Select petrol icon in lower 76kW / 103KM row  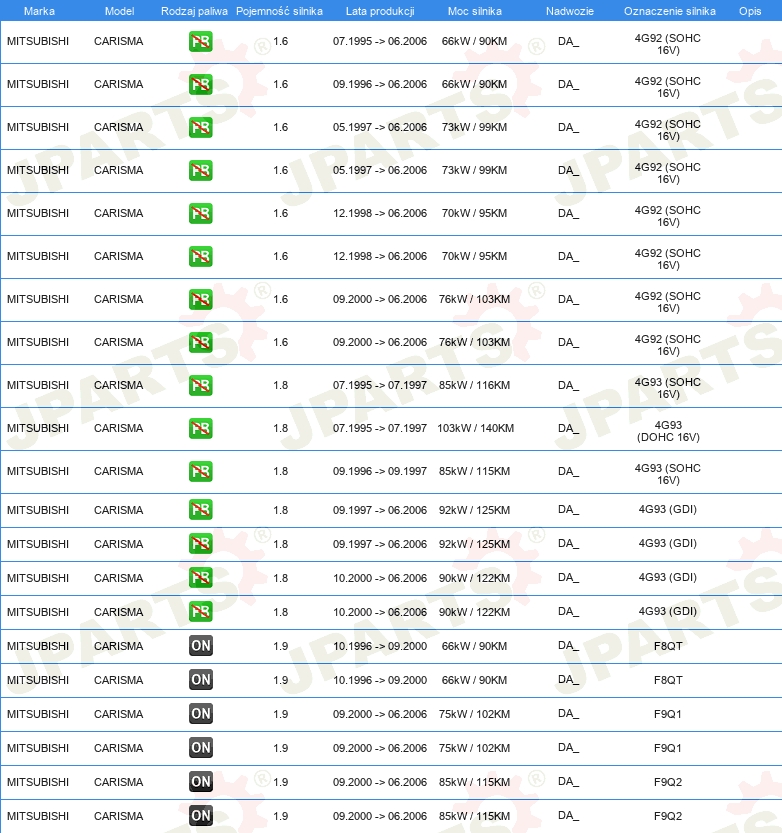click(201, 343)
